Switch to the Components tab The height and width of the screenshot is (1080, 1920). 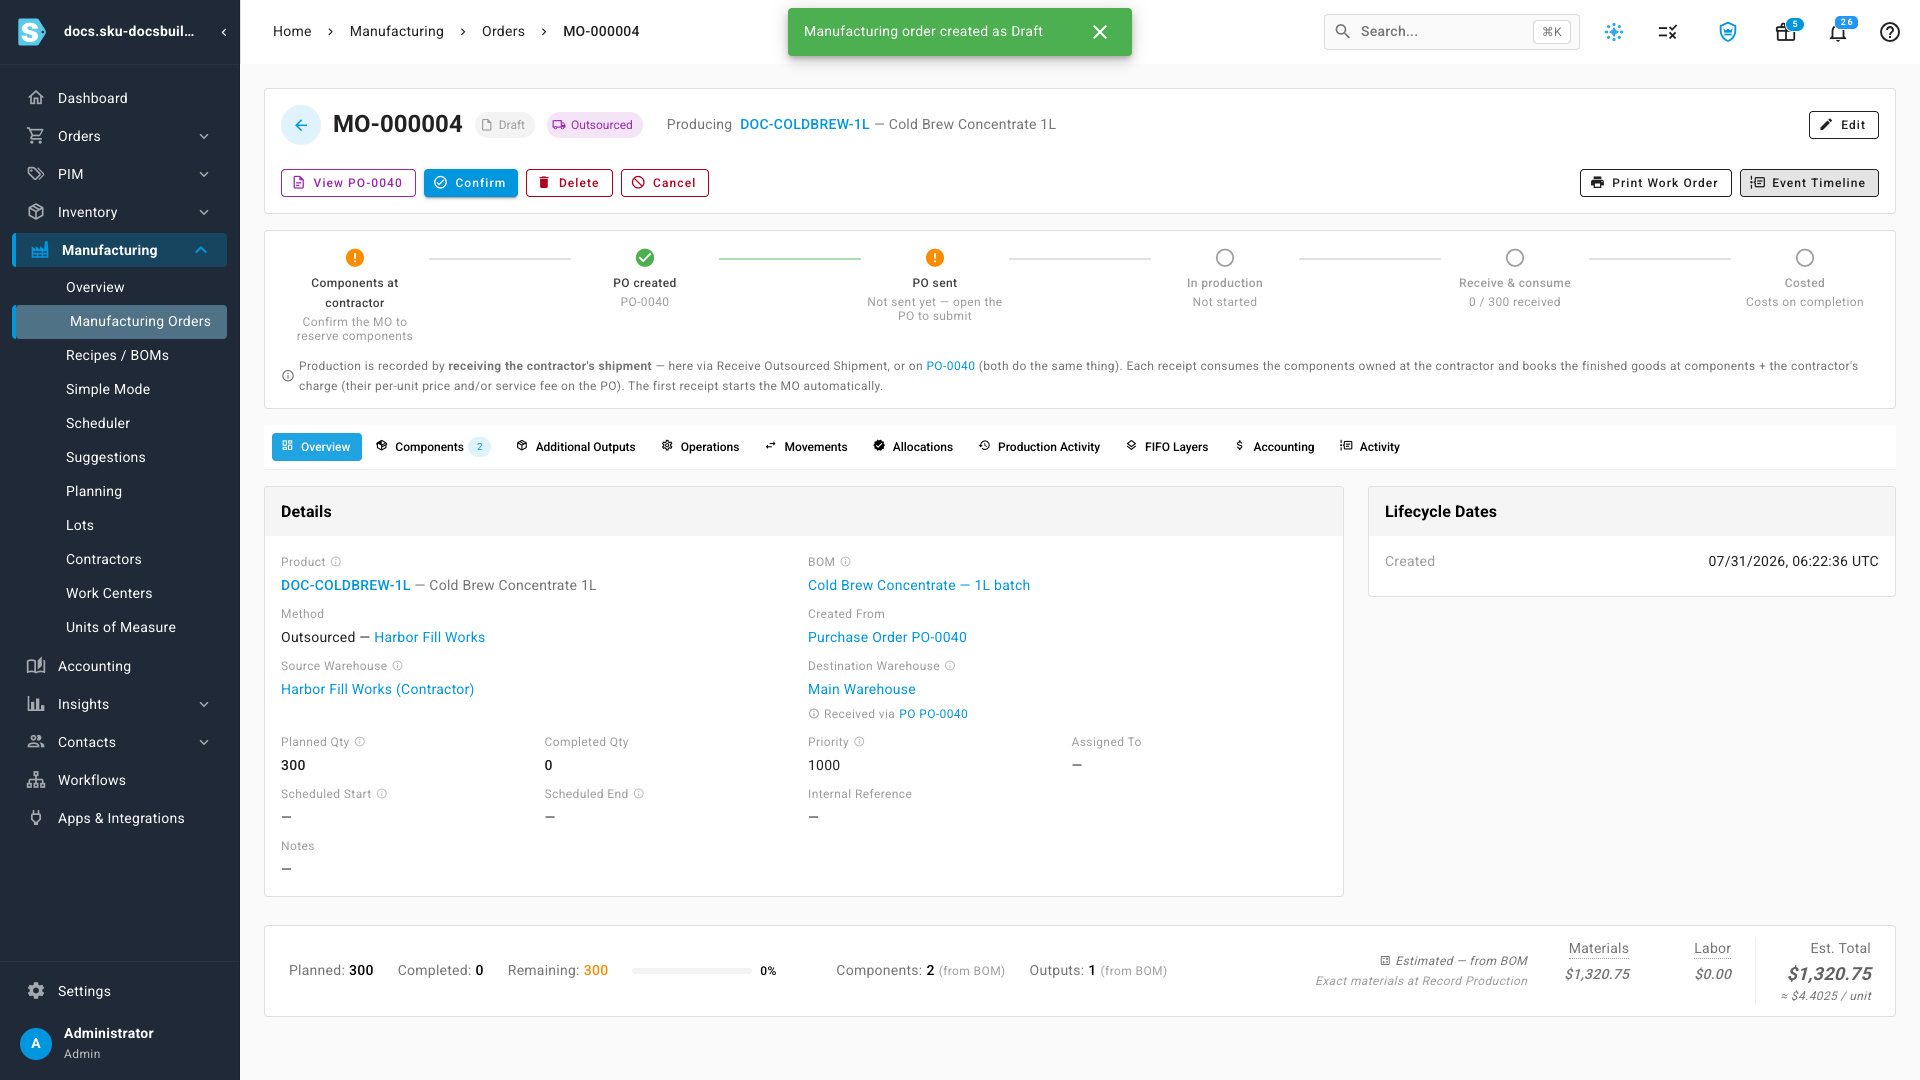pos(432,447)
